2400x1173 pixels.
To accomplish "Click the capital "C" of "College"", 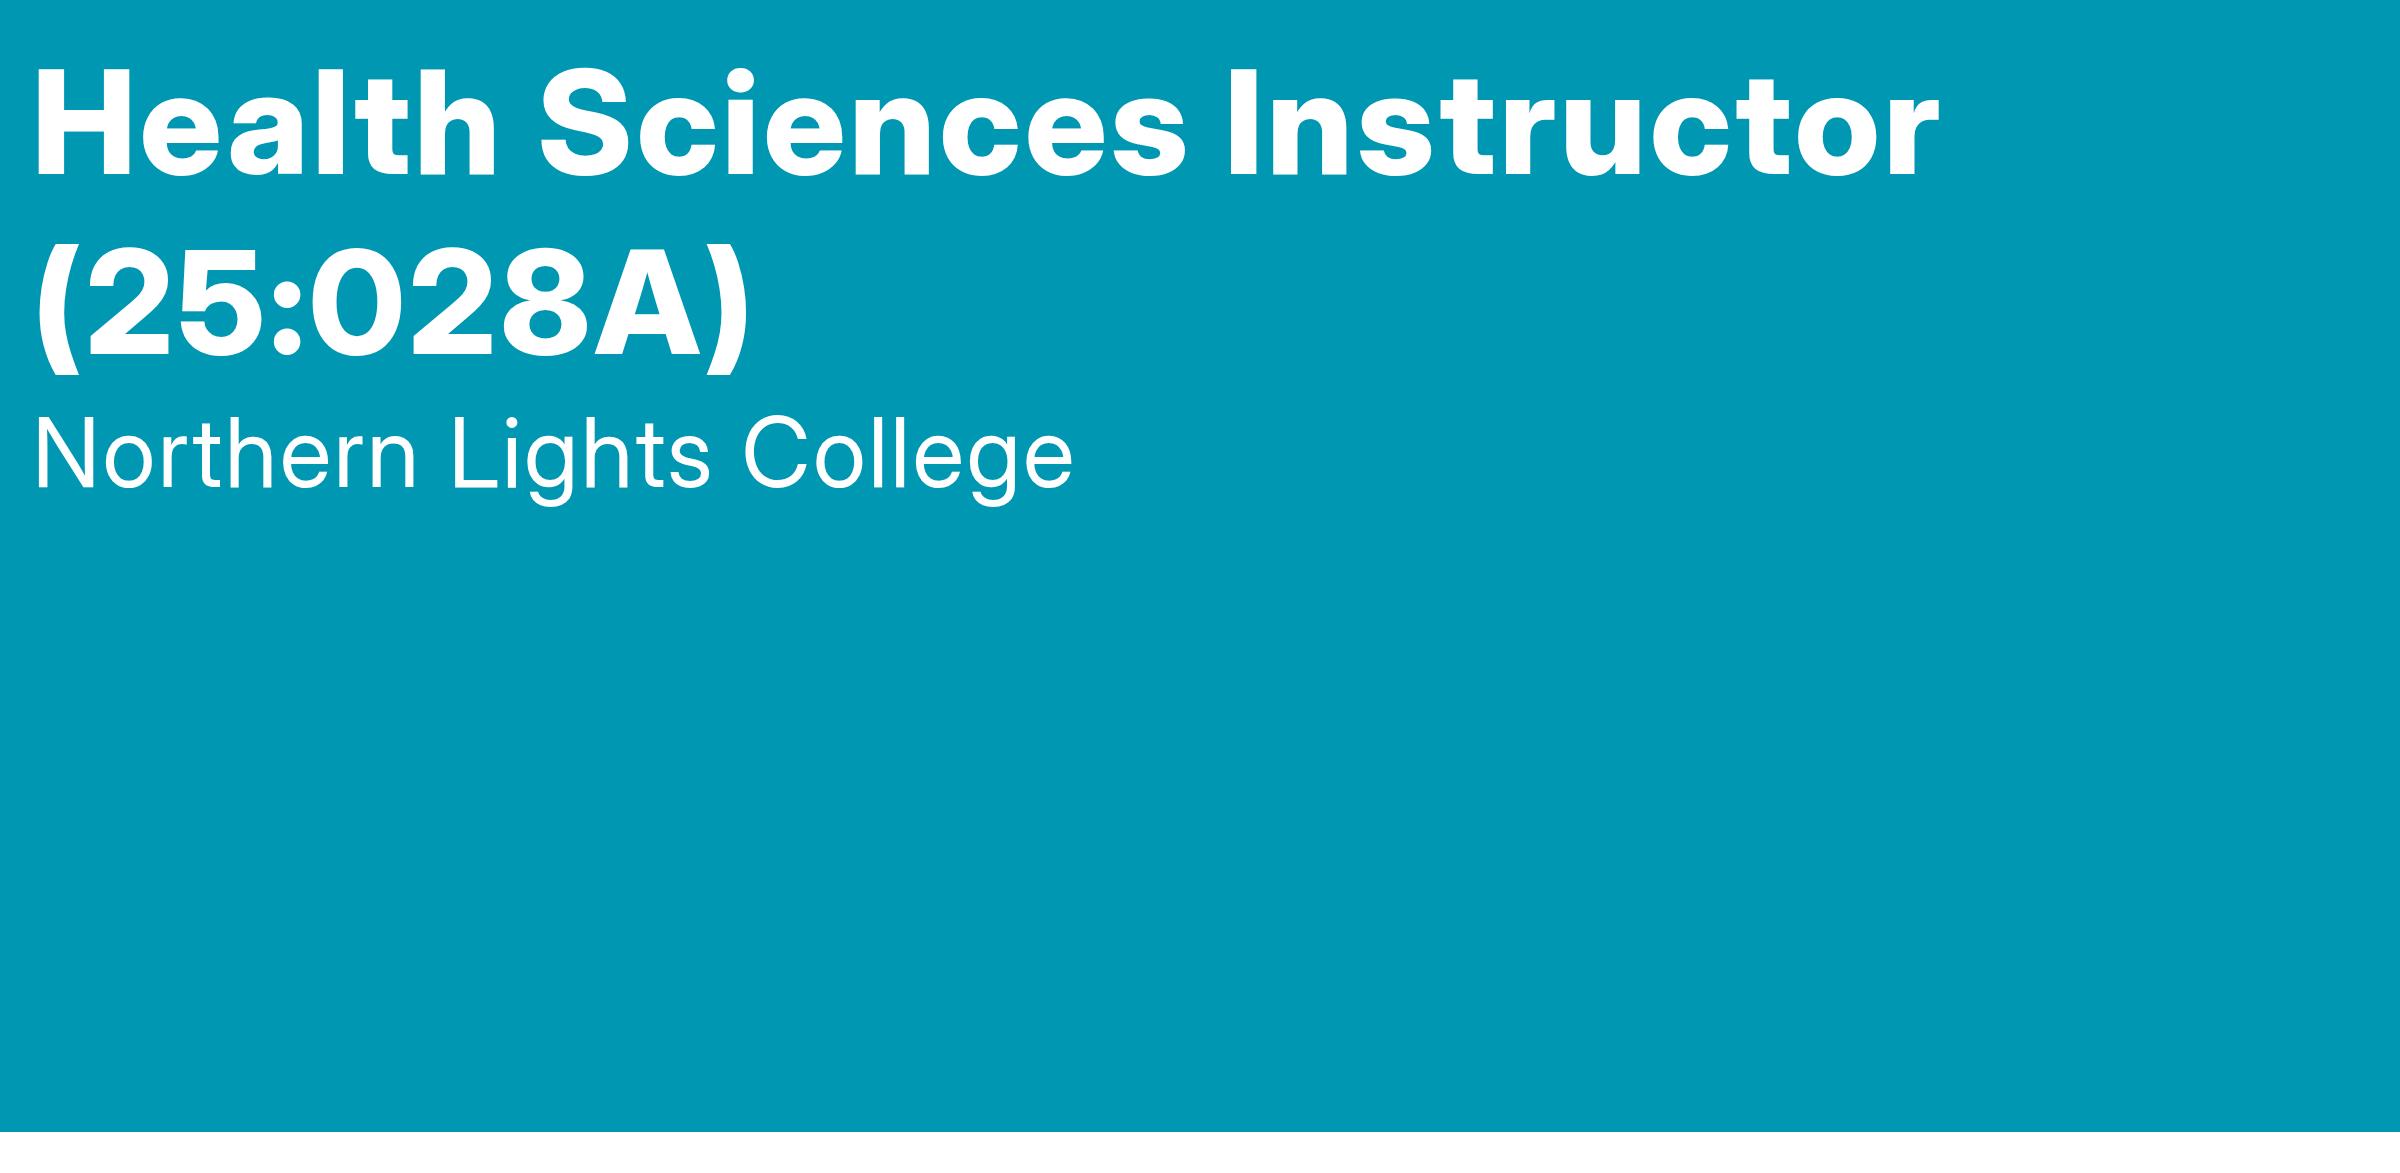I will (x=777, y=455).
